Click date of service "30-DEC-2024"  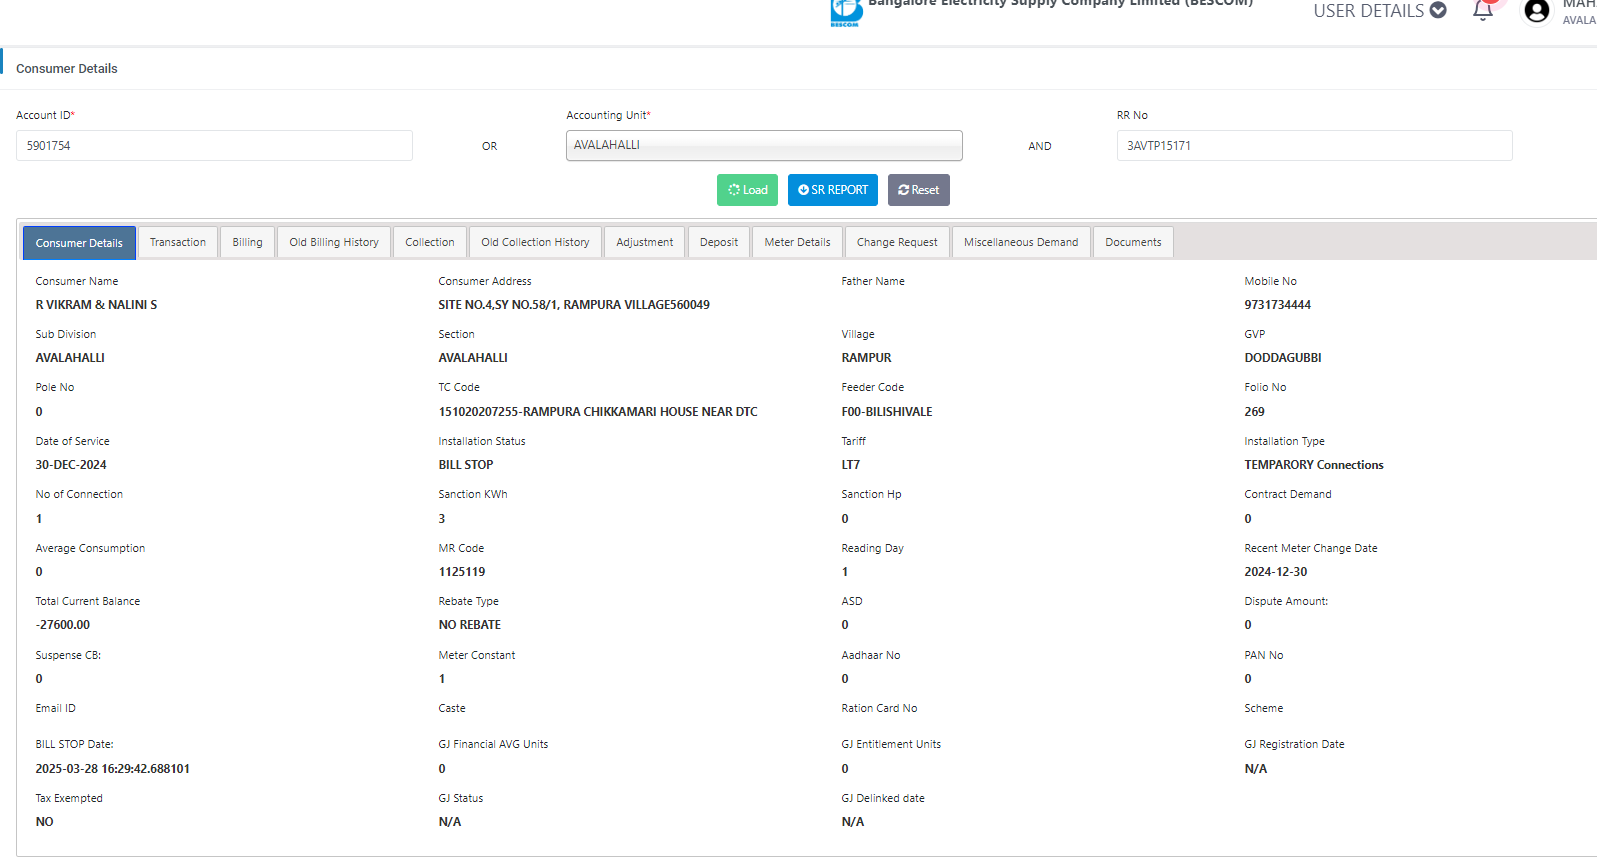[71, 465]
